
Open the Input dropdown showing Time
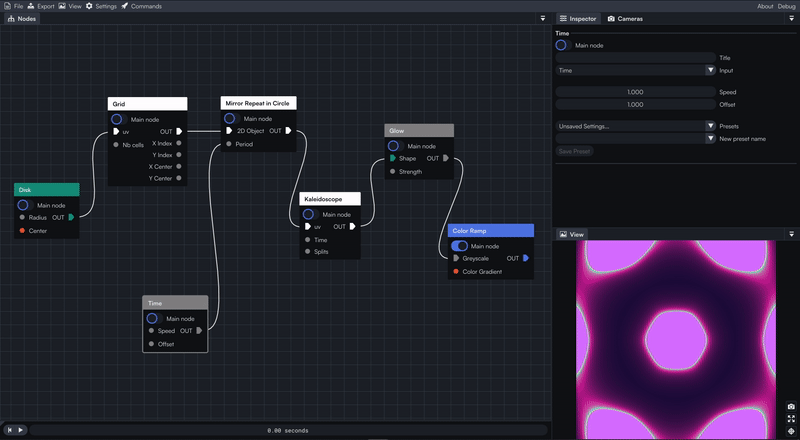pyautogui.click(x=636, y=70)
